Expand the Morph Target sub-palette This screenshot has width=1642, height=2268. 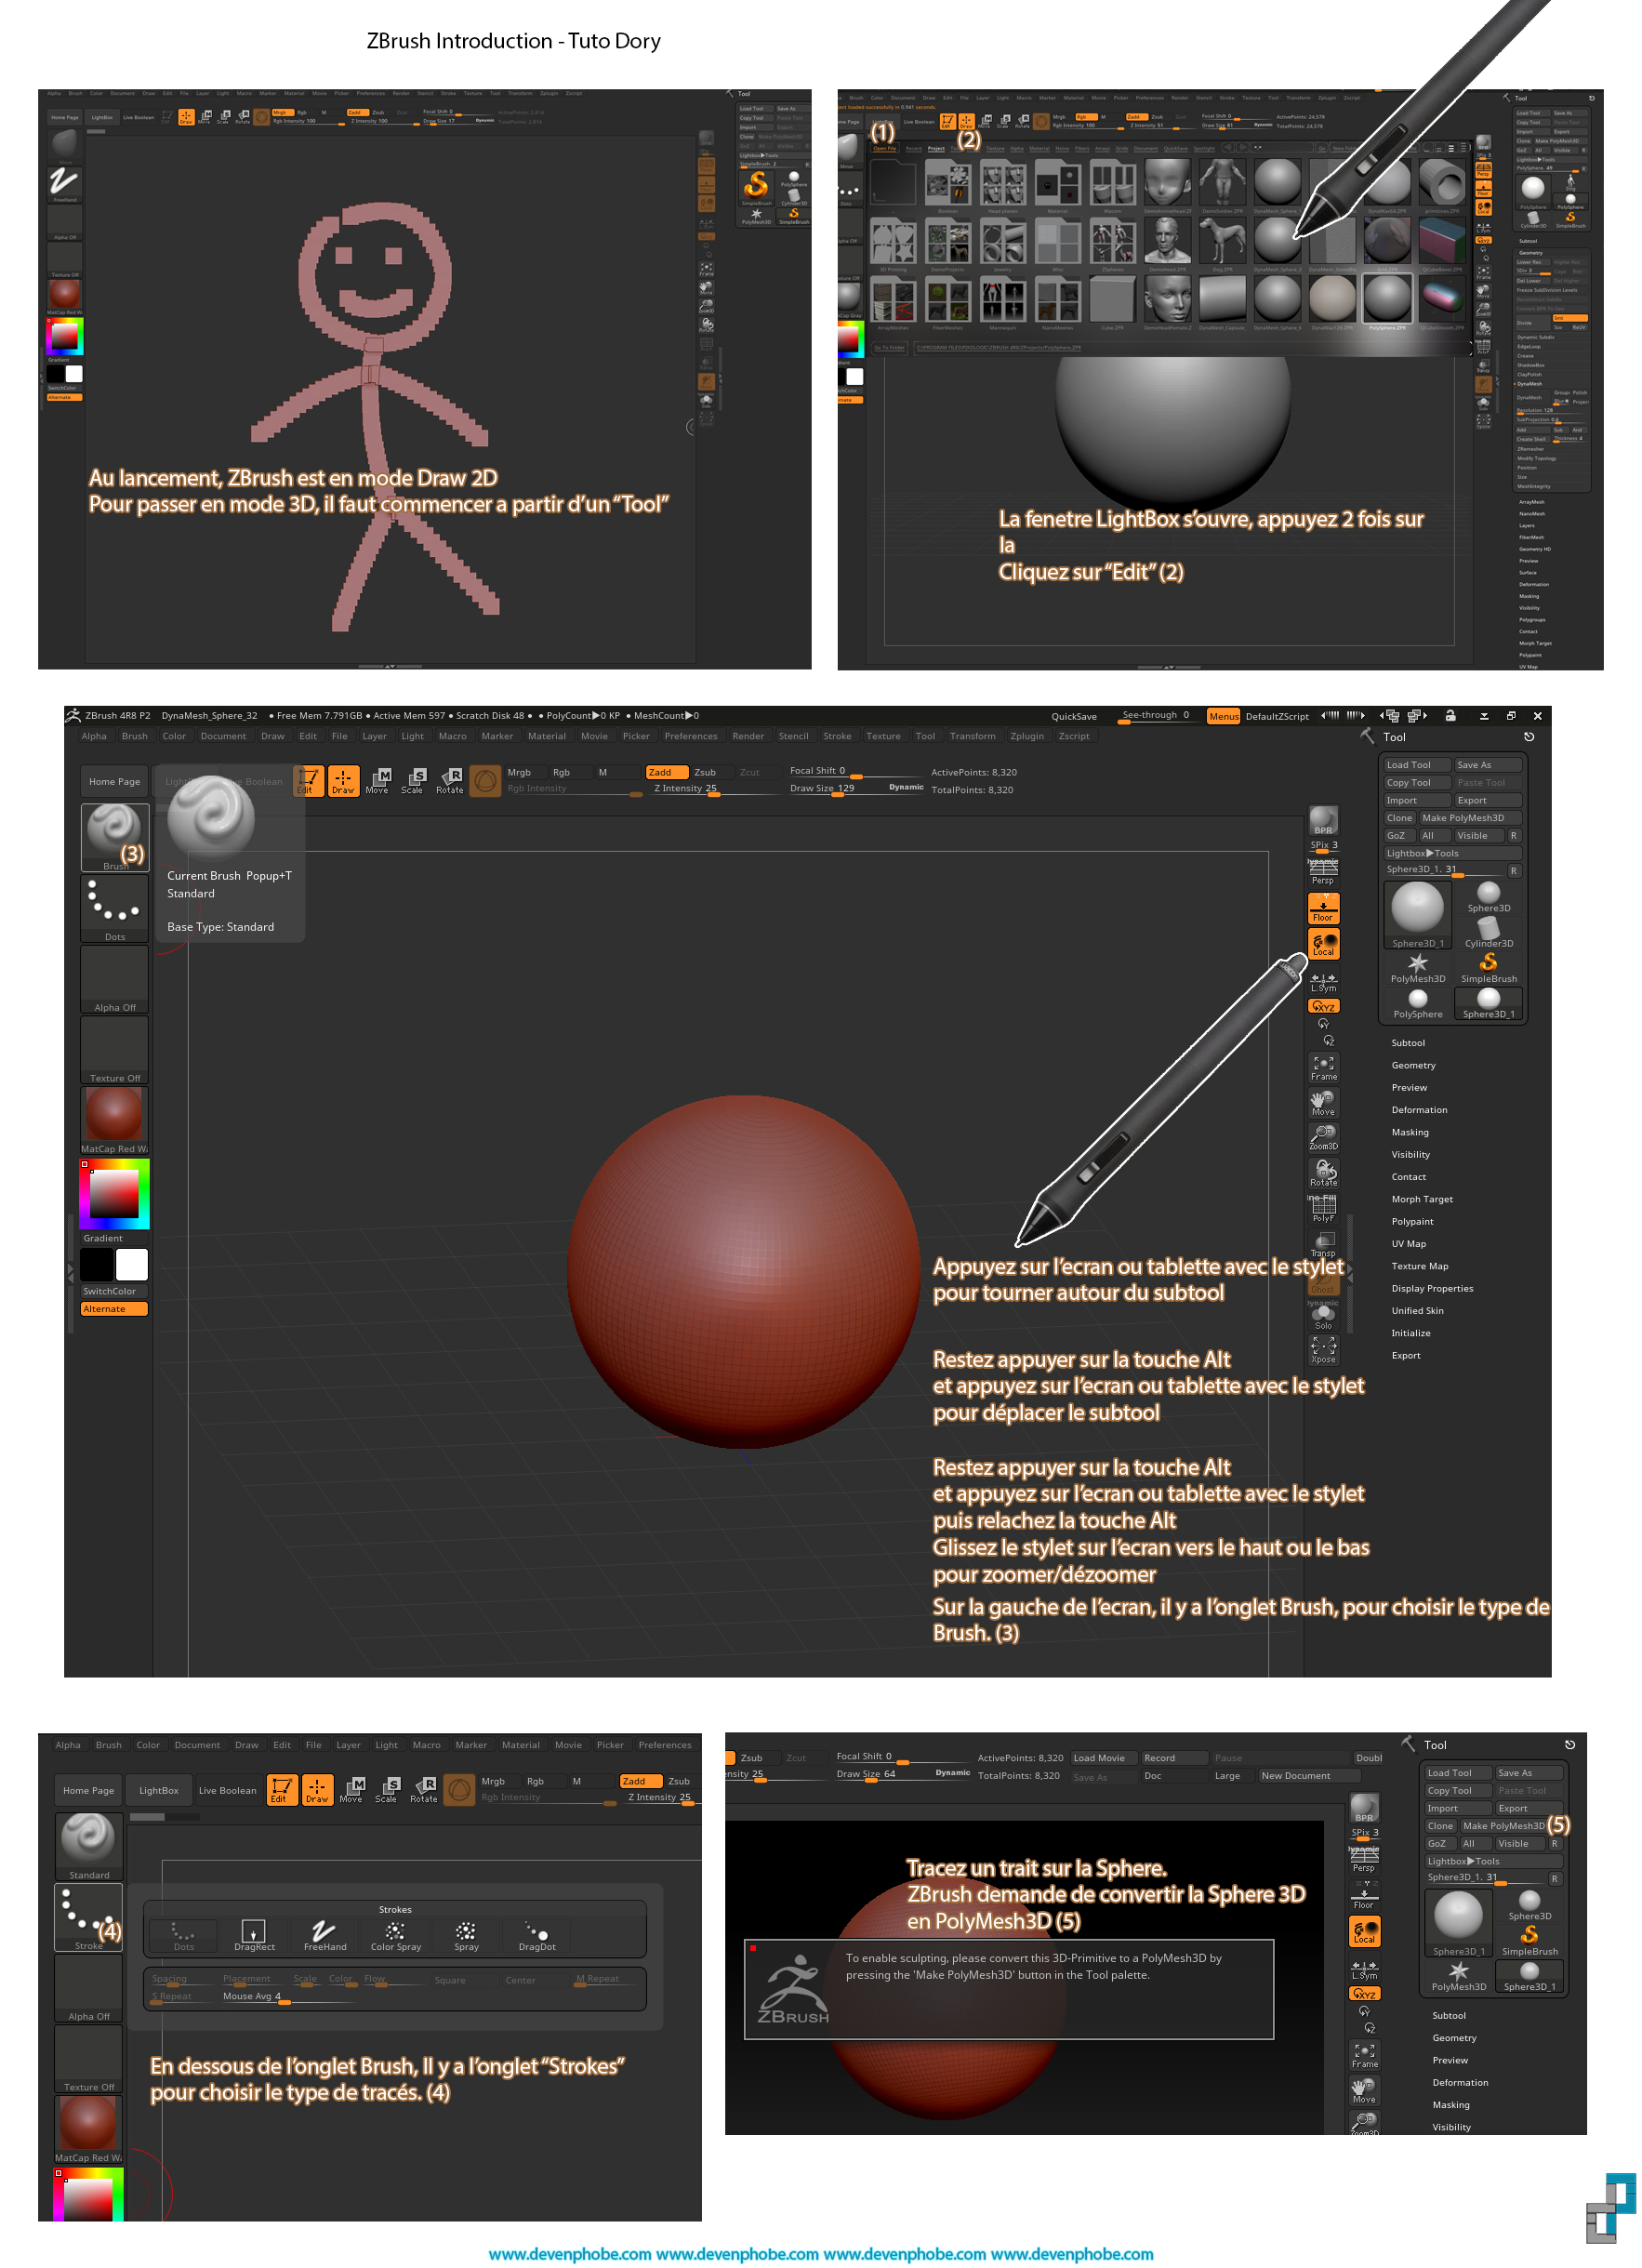coord(1421,1199)
